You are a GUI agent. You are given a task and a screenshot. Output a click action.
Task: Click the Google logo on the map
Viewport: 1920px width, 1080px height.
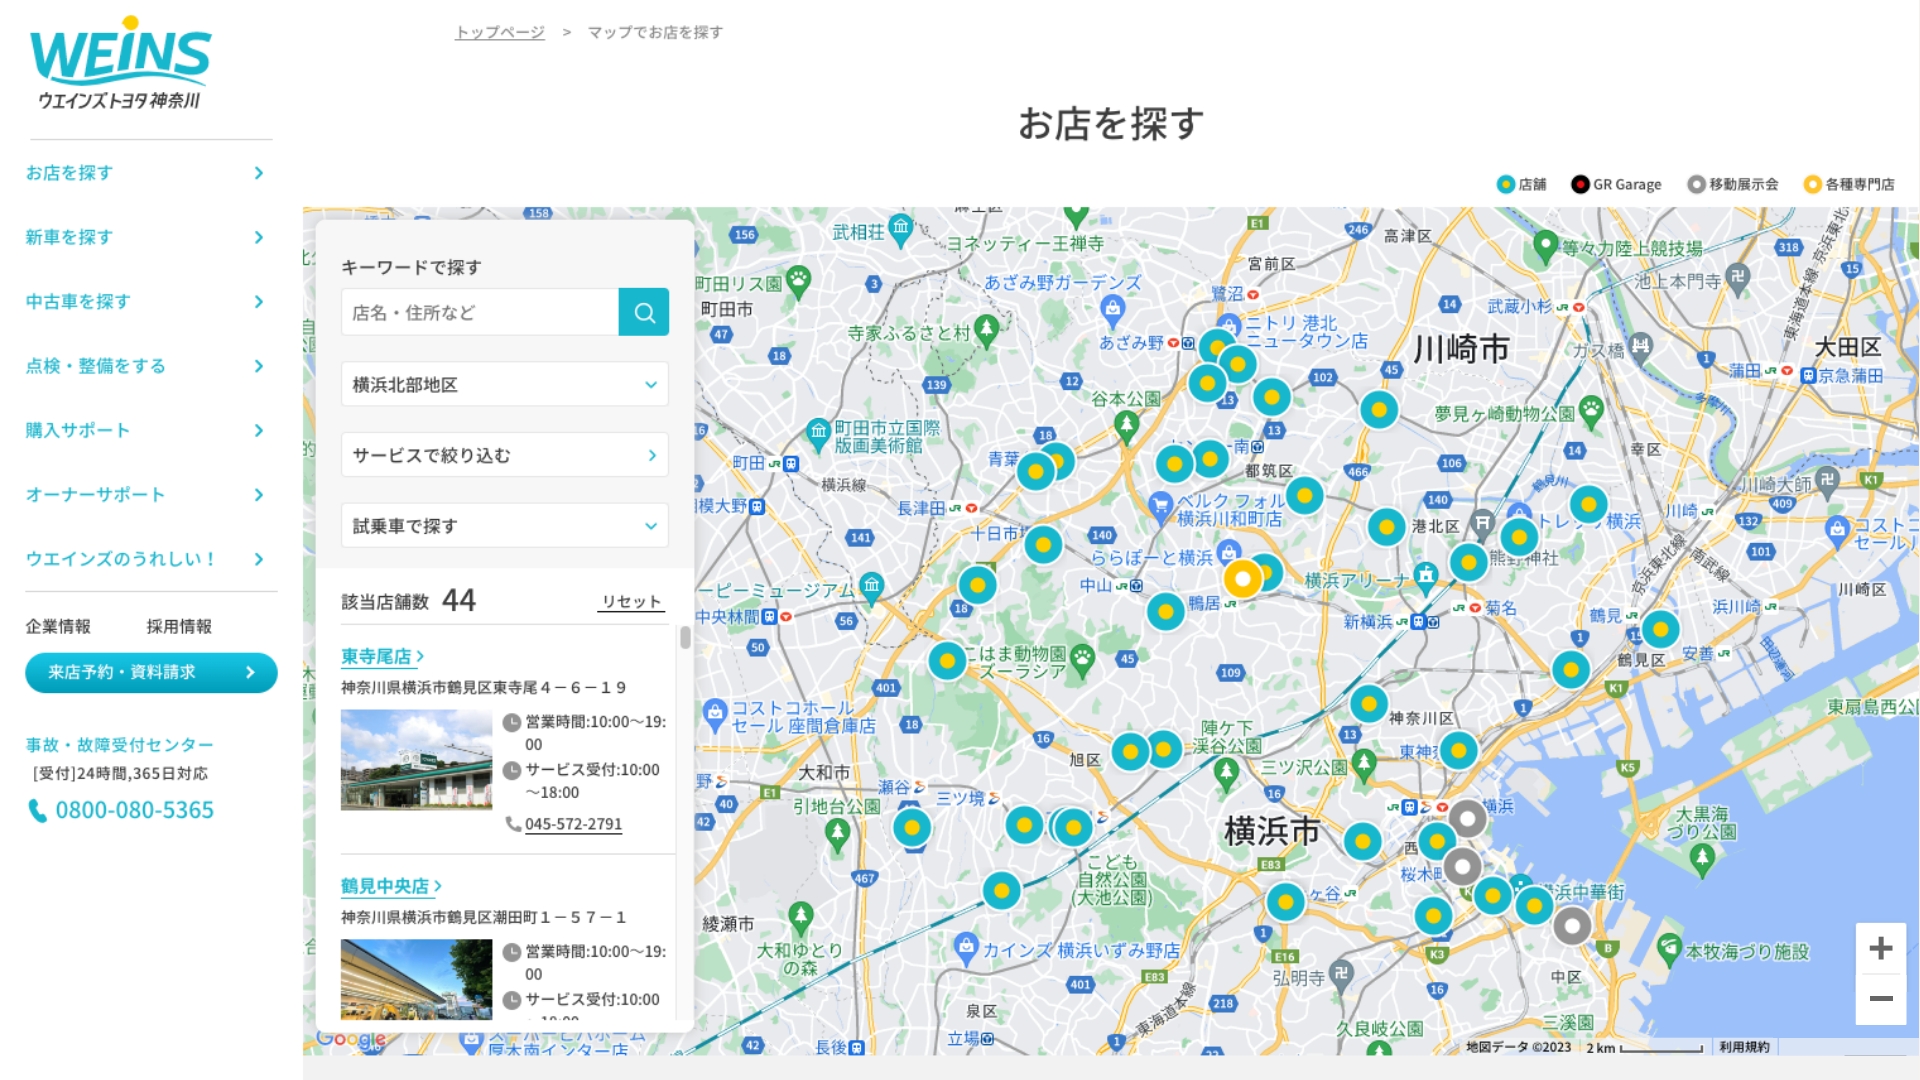point(351,1039)
